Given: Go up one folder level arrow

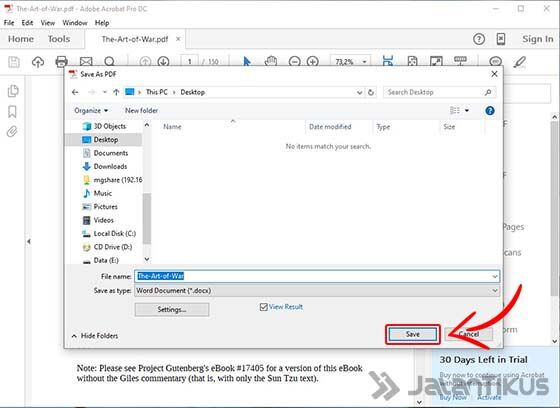Looking at the screenshot, I should [x=116, y=92].
